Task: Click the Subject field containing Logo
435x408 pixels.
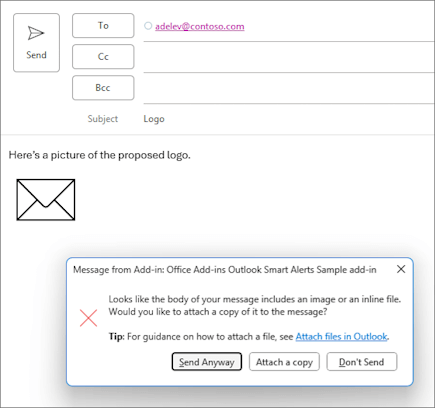Action: (289, 119)
